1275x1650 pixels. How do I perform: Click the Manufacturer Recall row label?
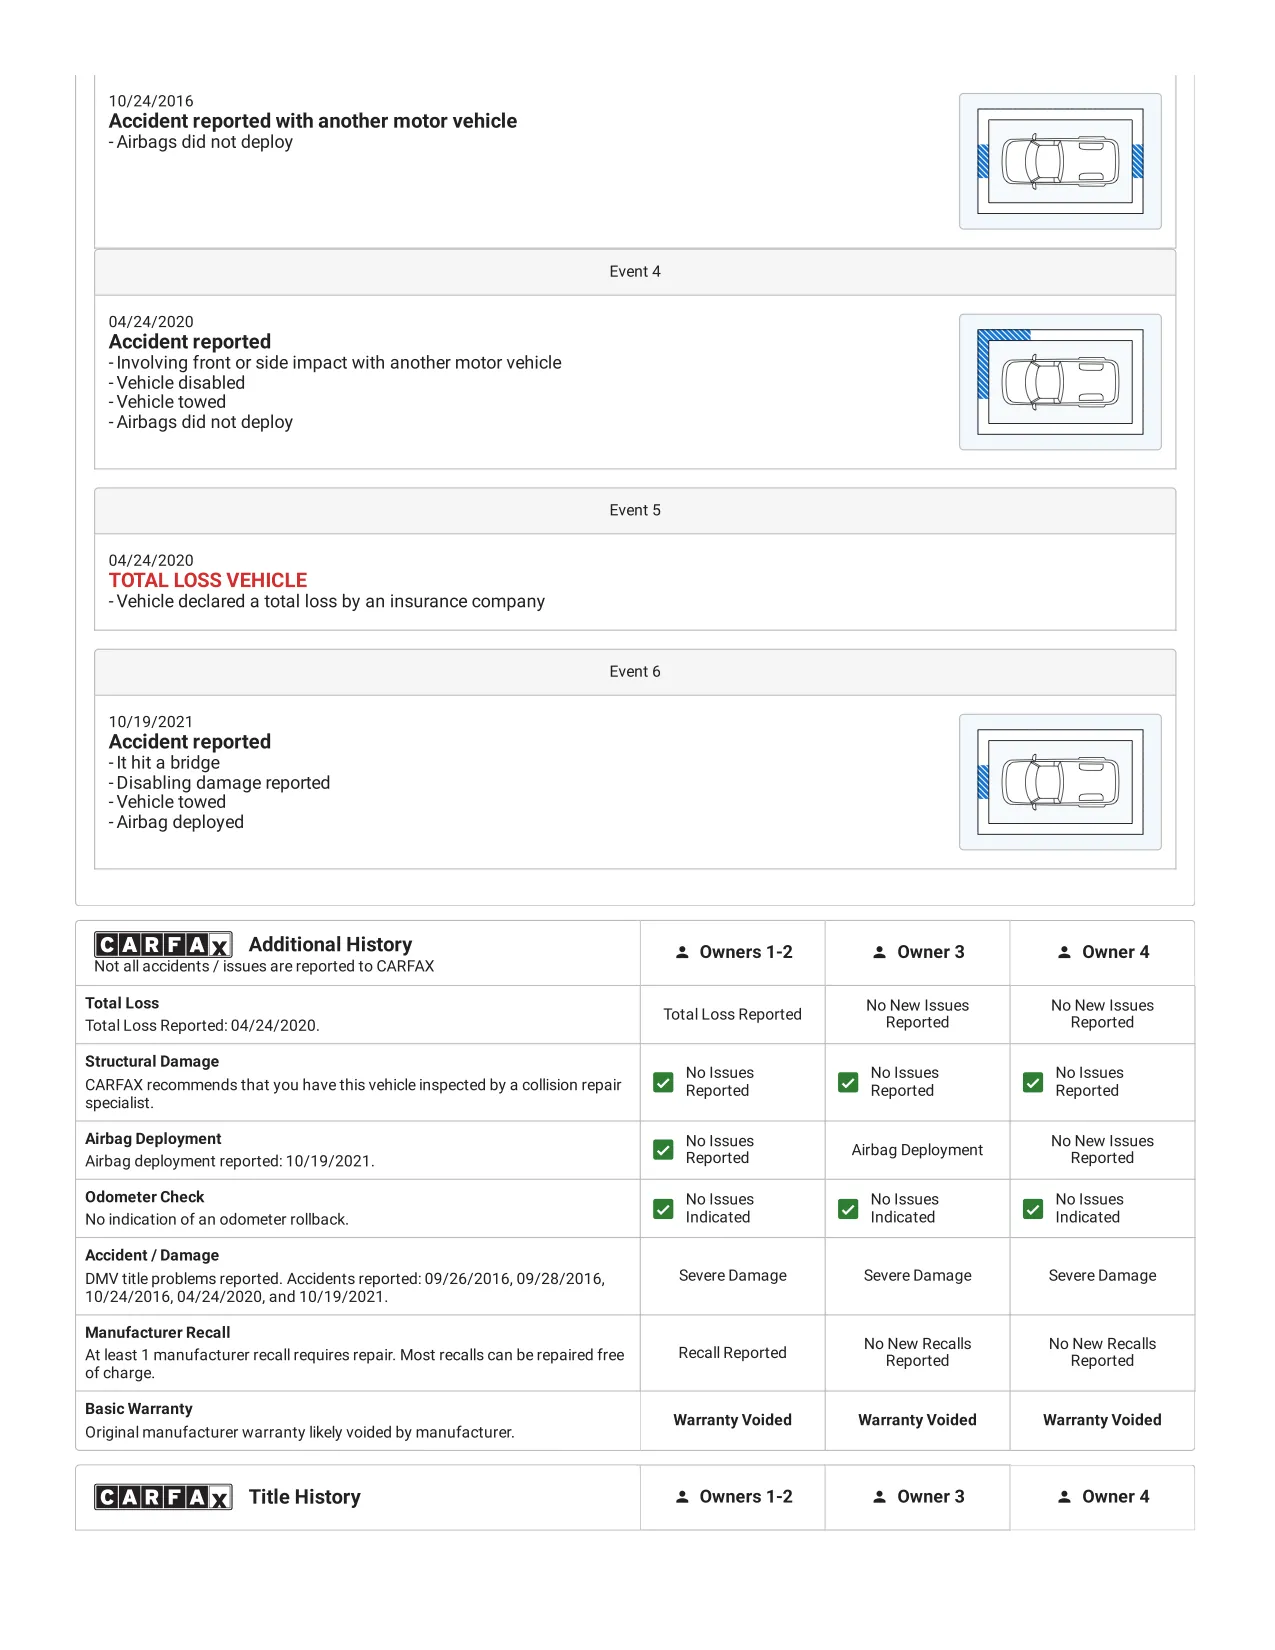pyautogui.click(x=158, y=1333)
